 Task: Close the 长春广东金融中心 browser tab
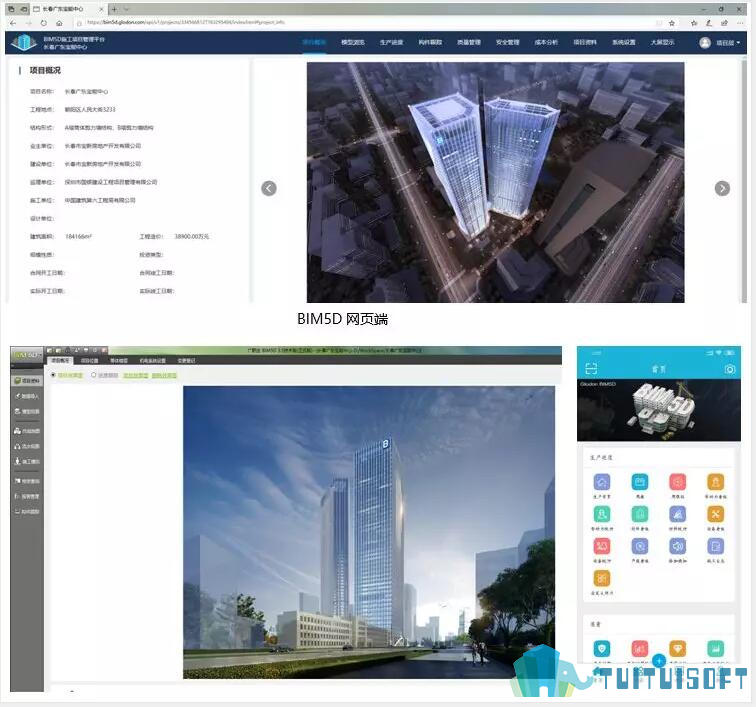[102, 9]
